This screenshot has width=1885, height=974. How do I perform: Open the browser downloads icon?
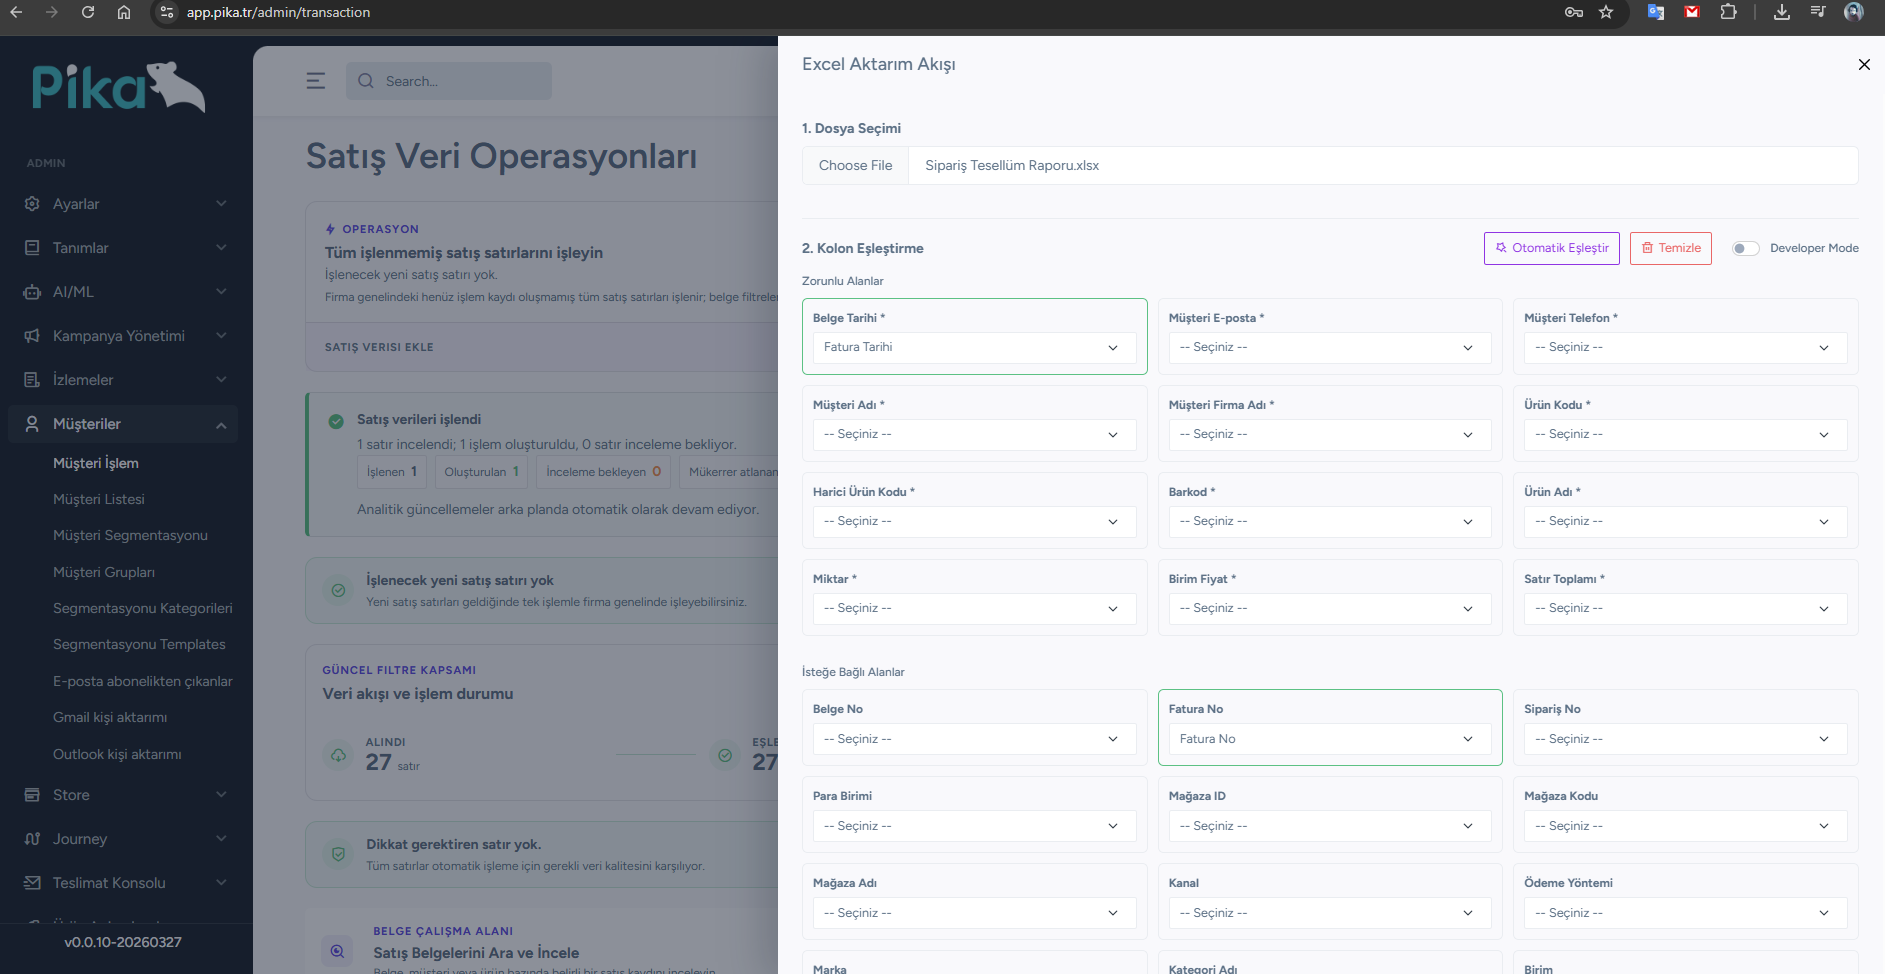[x=1782, y=12]
